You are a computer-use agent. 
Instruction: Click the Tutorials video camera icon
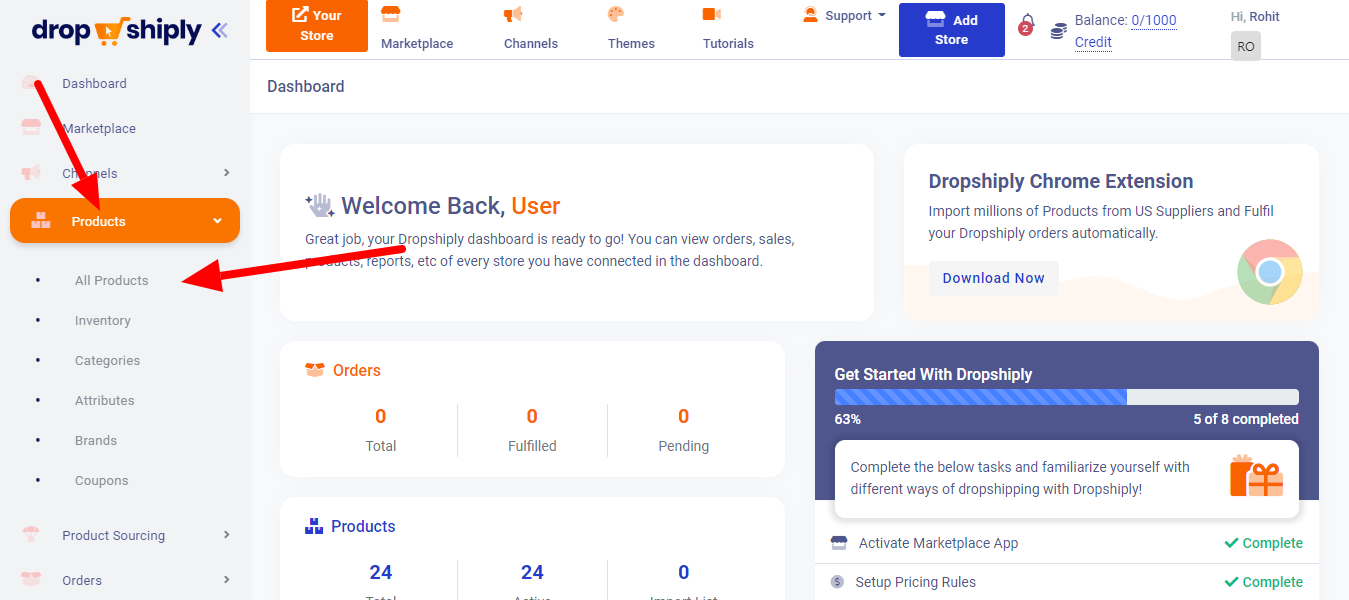[x=712, y=14]
